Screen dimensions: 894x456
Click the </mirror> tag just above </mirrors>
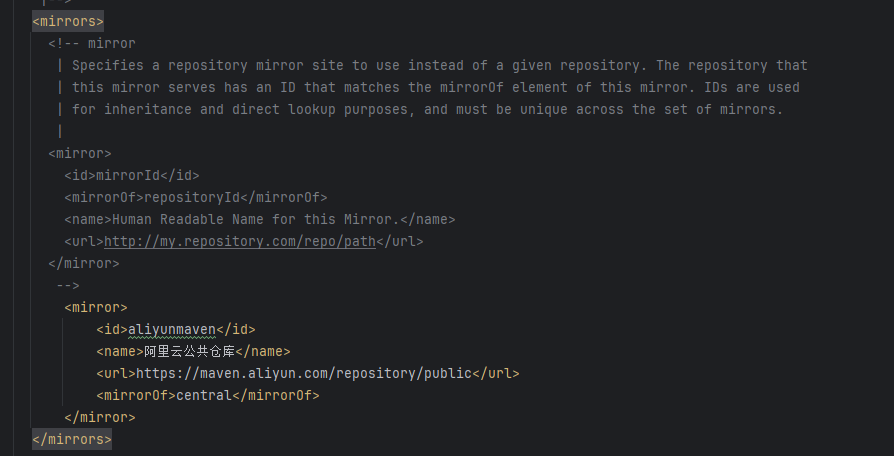(99, 417)
